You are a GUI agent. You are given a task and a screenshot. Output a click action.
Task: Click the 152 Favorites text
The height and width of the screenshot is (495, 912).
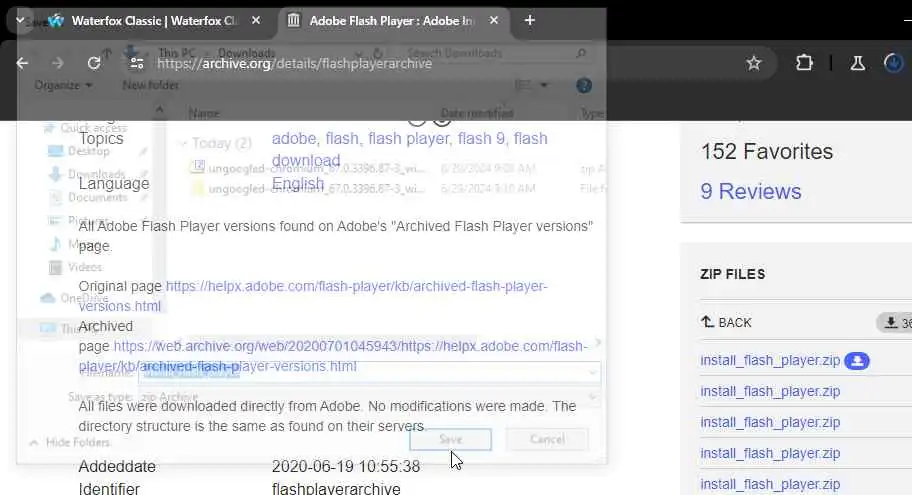(x=767, y=152)
